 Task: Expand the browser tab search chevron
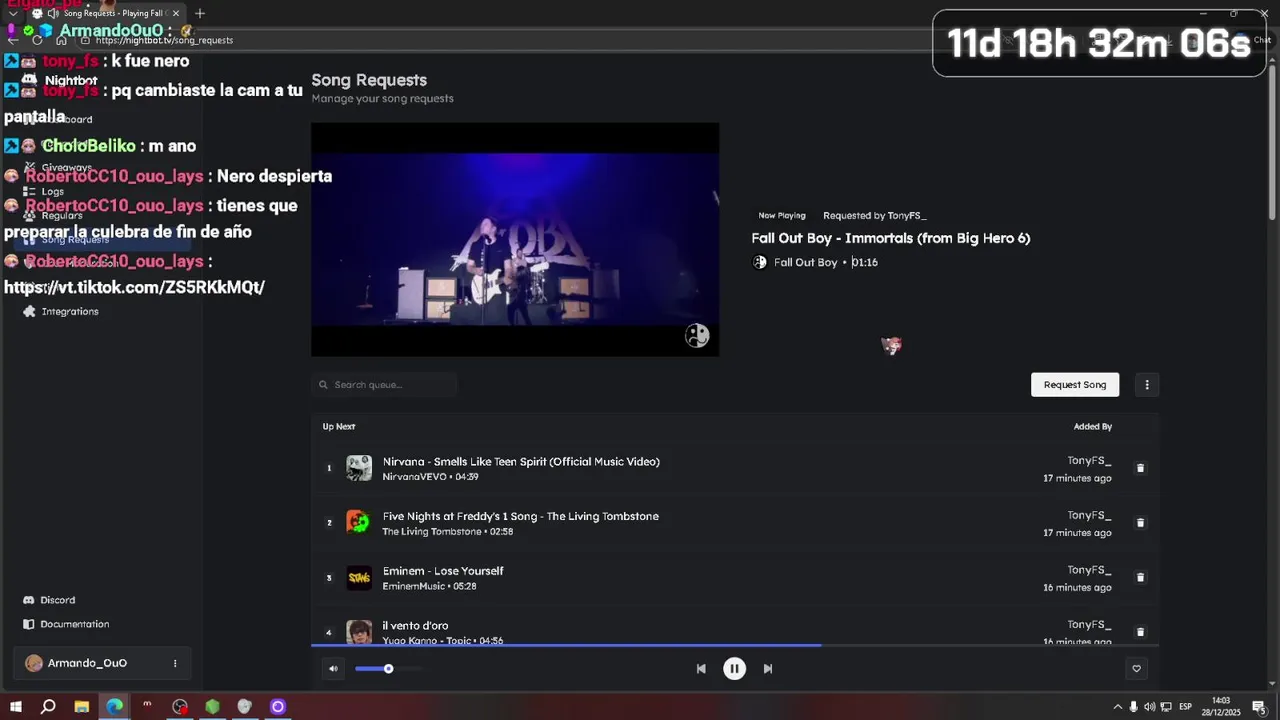click(x=12, y=13)
